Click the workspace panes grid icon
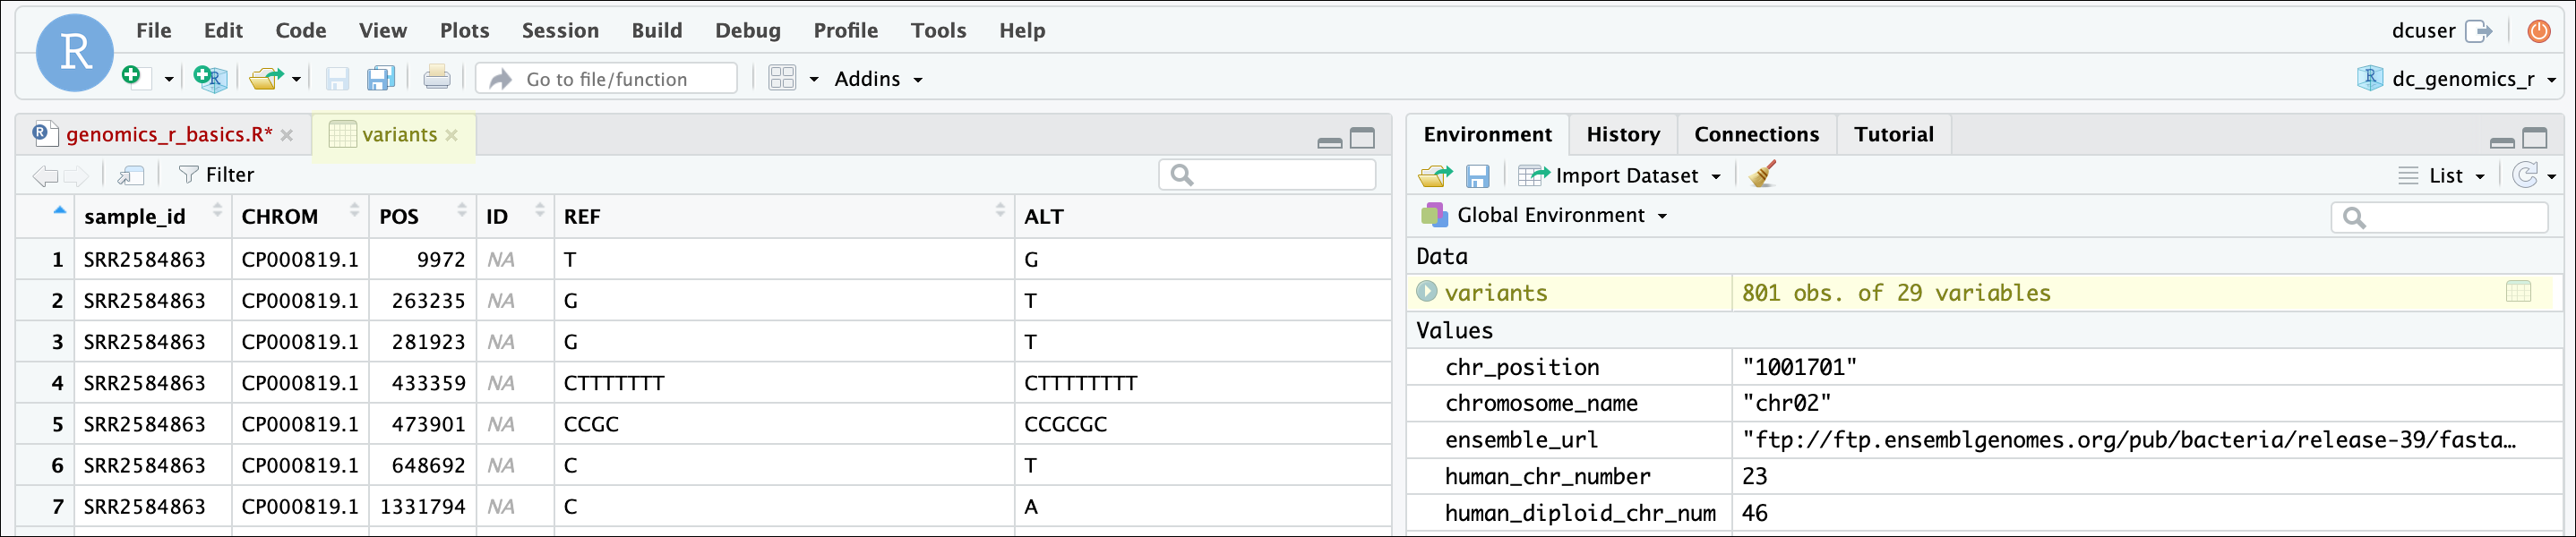 (x=782, y=78)
